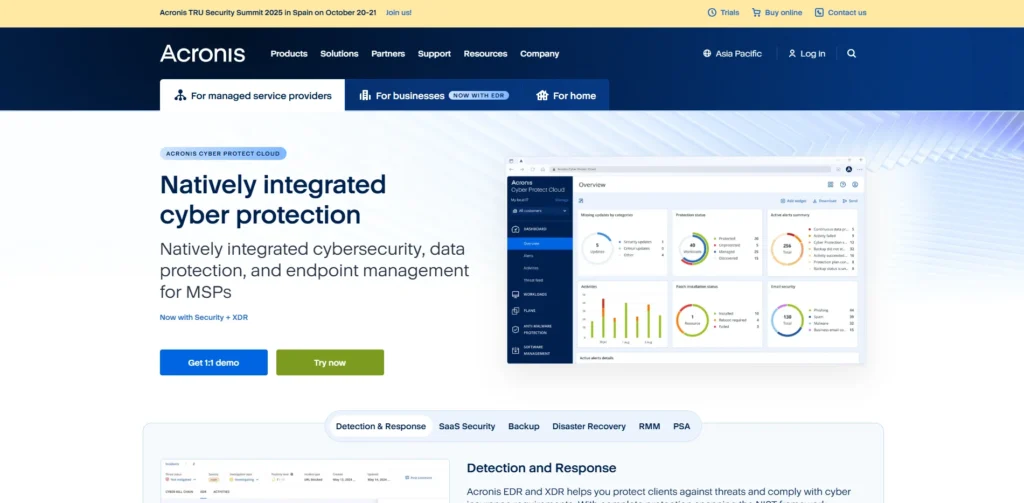Select the RMM pill tab

[649, 426]
